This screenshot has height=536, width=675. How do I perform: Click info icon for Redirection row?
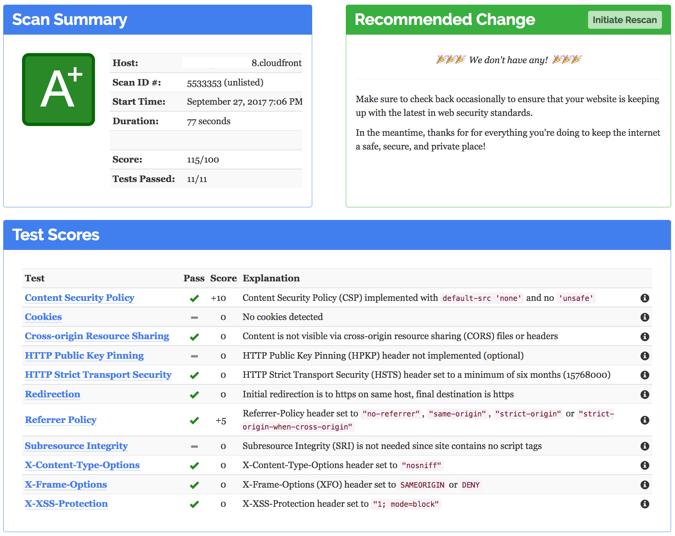tap(644, 394)
